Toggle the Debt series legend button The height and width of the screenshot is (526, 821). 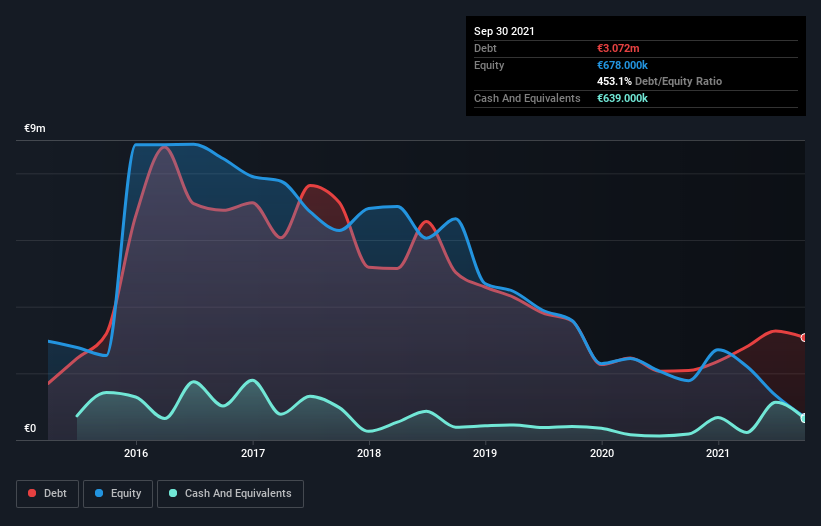click(x=47, y=494)
